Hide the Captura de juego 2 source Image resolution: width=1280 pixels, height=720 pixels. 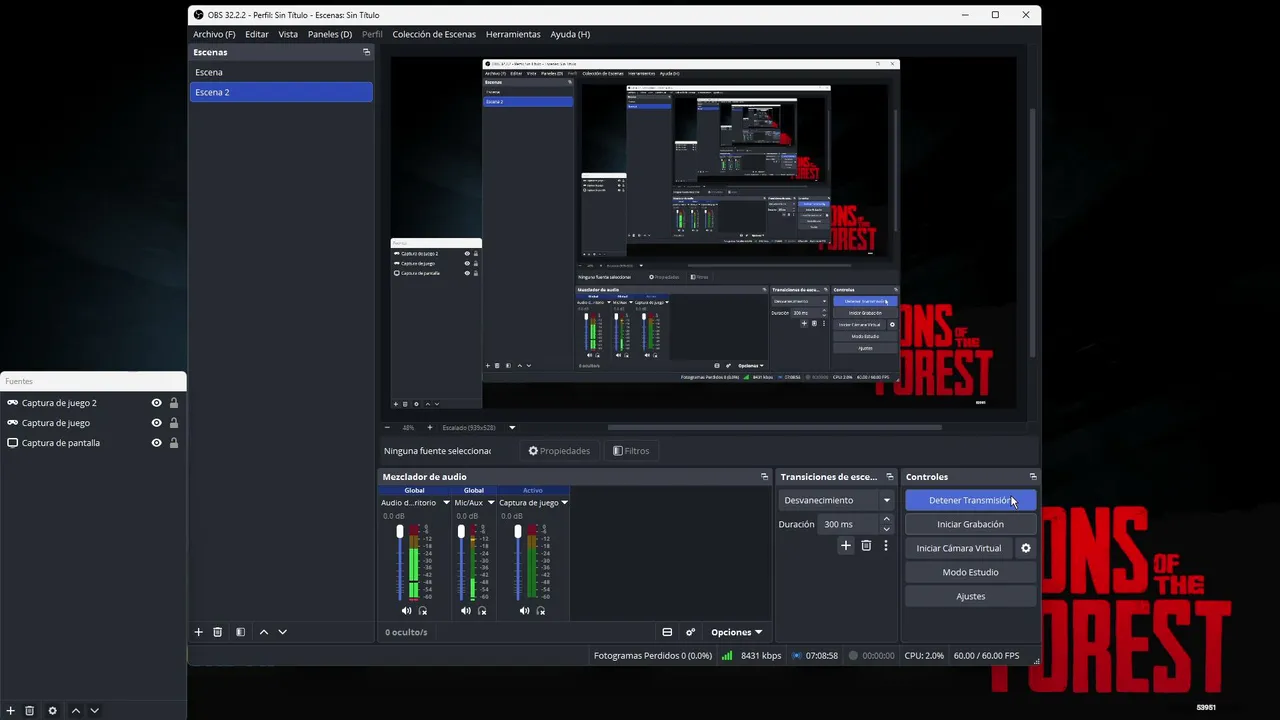[x=156, y=403]
